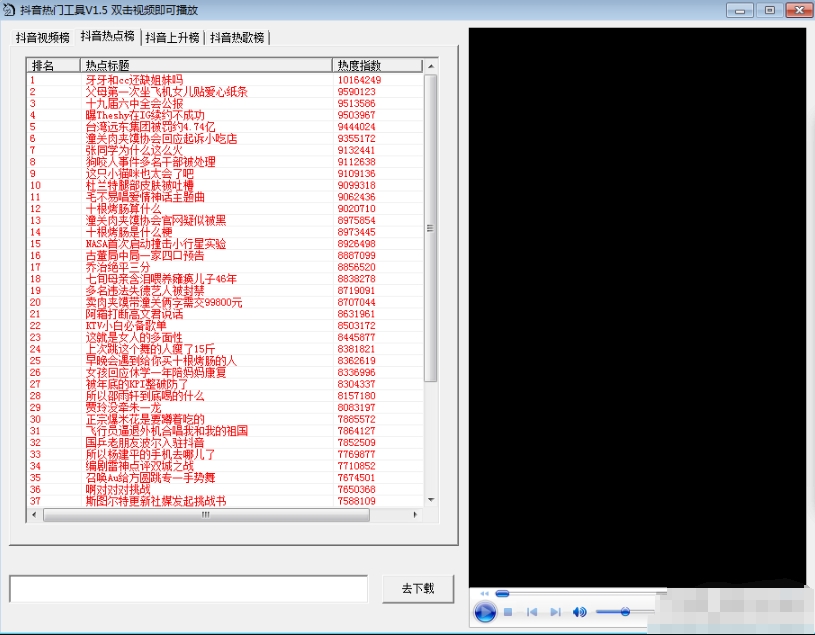
Task: Click the horizontal scrollbar thumb
Action: 206,515
